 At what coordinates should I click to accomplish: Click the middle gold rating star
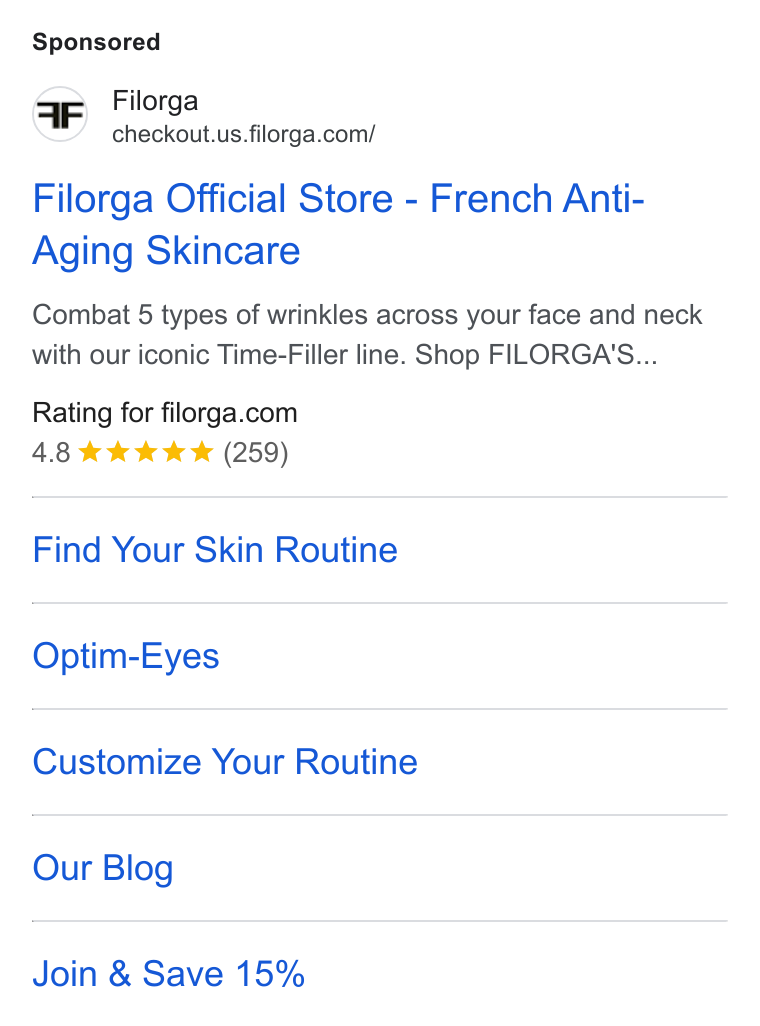pos(145,451)
